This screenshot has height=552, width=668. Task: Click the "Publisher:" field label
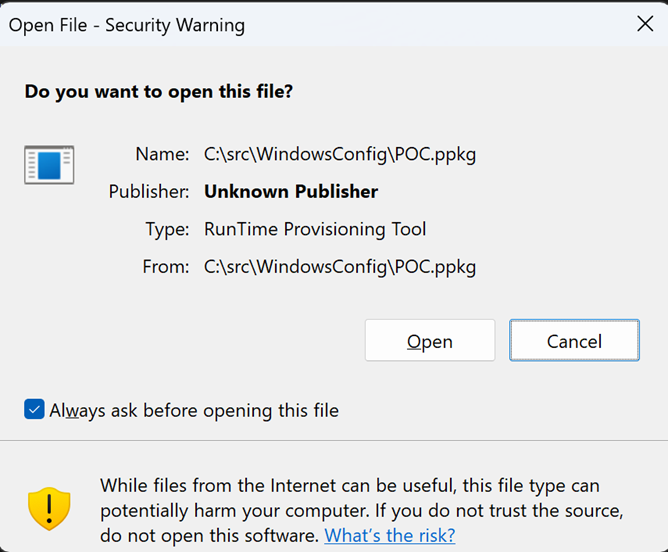[149, 191]
